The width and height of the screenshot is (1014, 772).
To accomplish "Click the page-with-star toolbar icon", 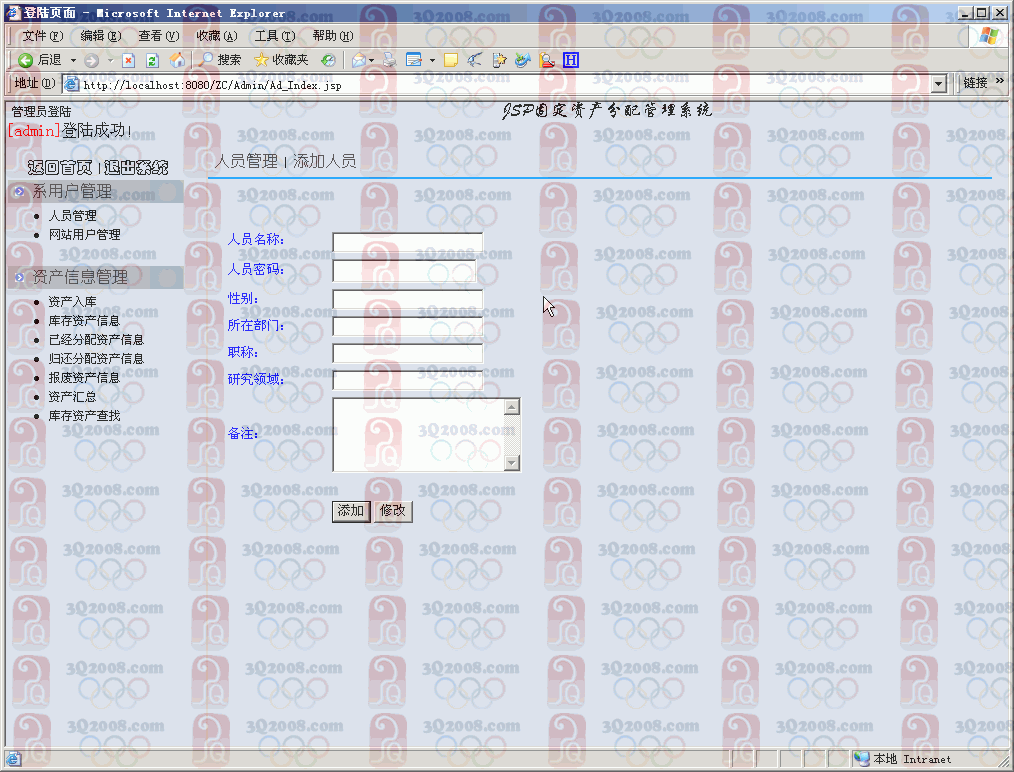I will coord(499,60).
